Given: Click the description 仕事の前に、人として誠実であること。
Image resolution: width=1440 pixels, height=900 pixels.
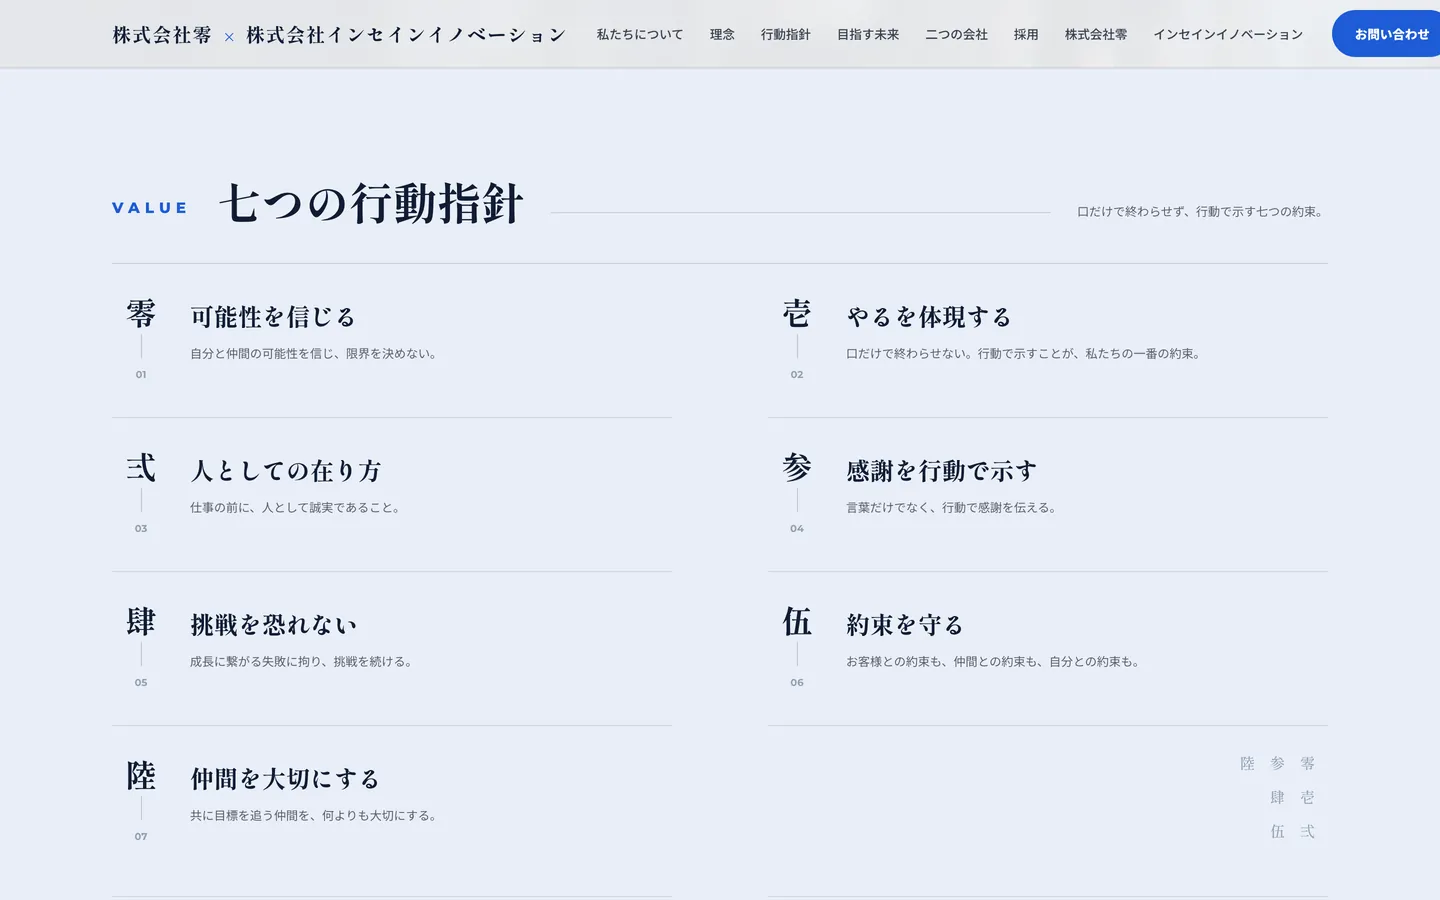Looking at the screenshot, I should click(x=297, y=508).
